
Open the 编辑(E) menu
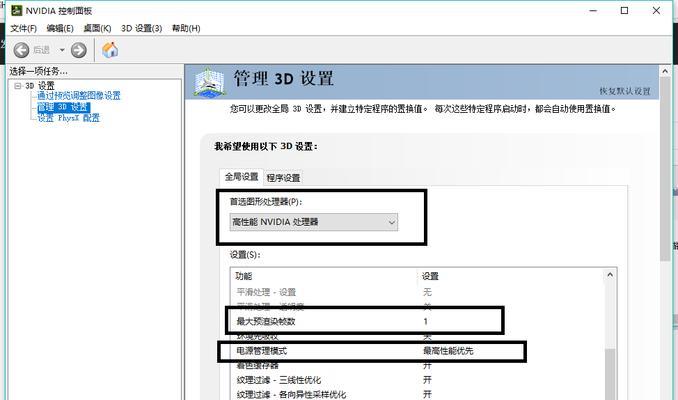point(60,29)
